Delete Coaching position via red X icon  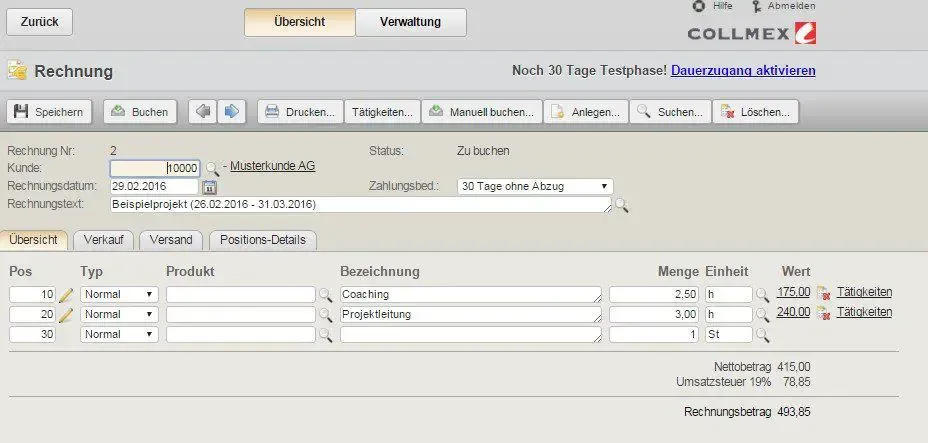[823, 293]
